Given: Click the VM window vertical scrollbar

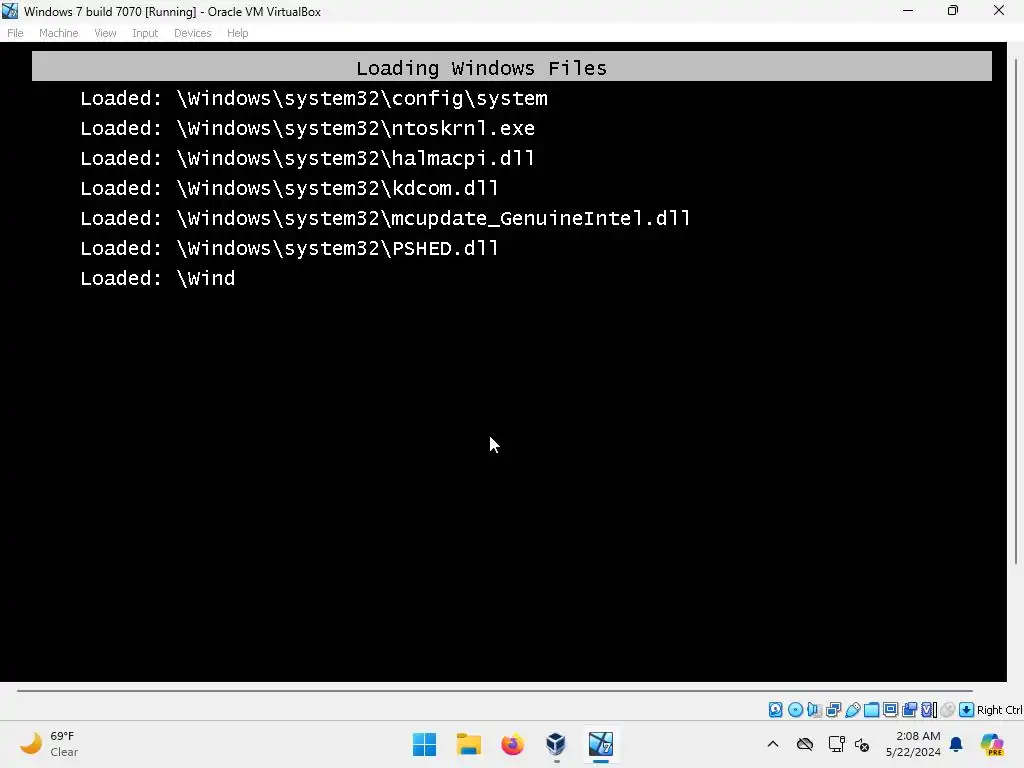Looking at the screenshot, I should 1016,312.
